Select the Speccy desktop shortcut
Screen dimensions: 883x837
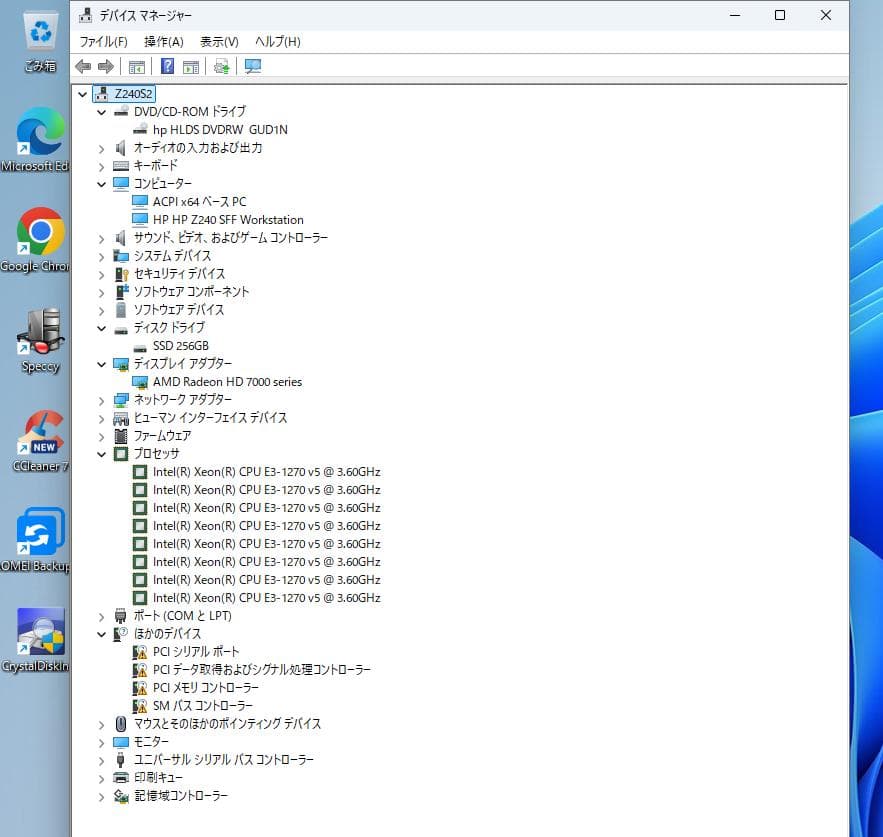(40, 333)
